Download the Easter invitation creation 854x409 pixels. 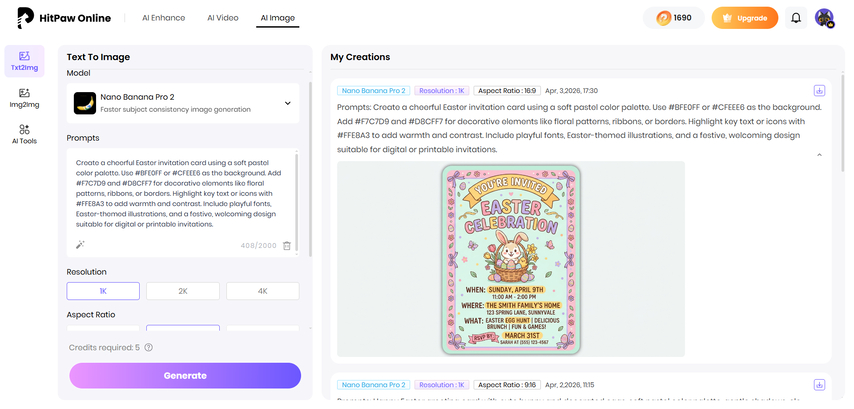pos(819,90)
